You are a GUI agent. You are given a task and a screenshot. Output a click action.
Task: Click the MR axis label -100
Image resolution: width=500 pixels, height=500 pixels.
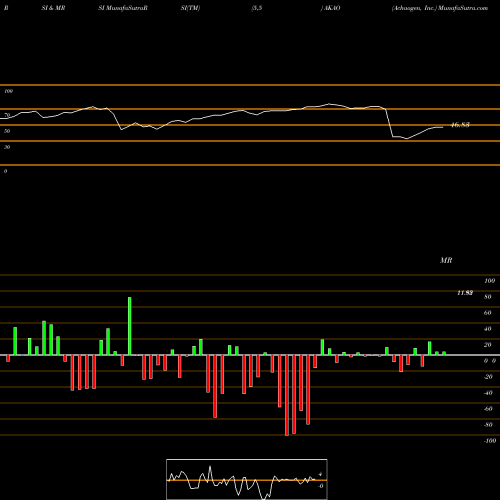(x=490, y=441)
